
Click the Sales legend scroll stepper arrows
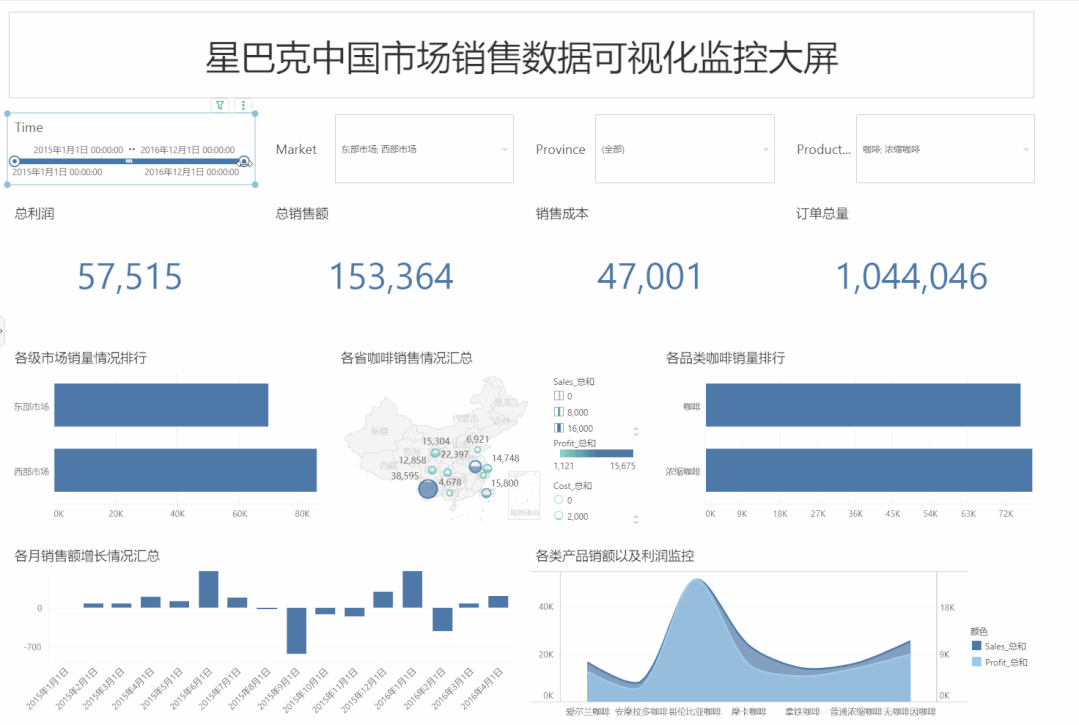tap(637, 432)
